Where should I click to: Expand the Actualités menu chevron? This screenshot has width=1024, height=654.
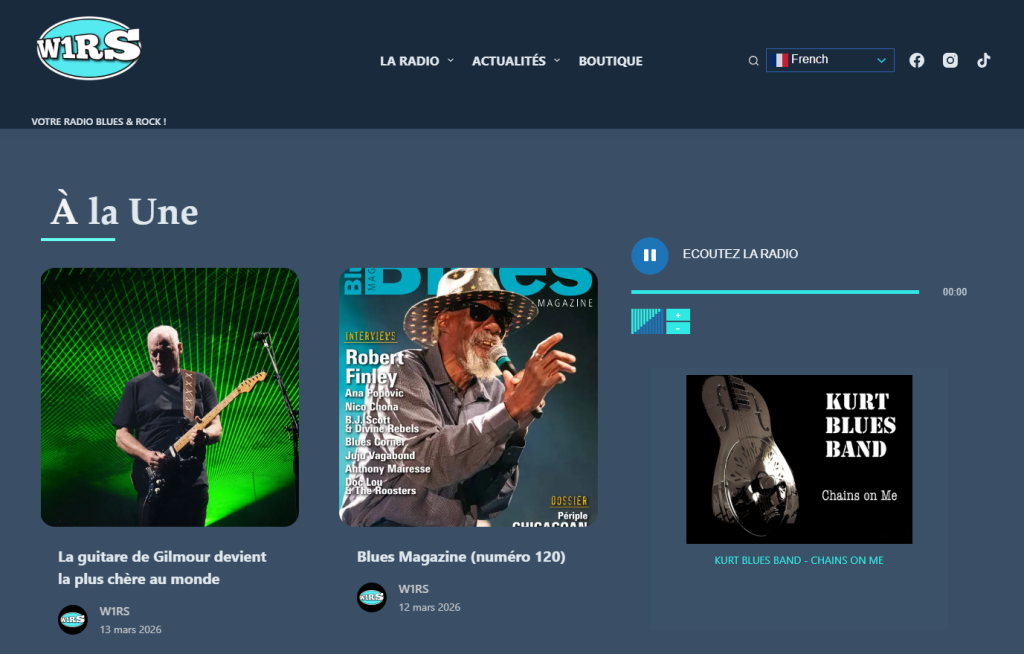(557, 60)
